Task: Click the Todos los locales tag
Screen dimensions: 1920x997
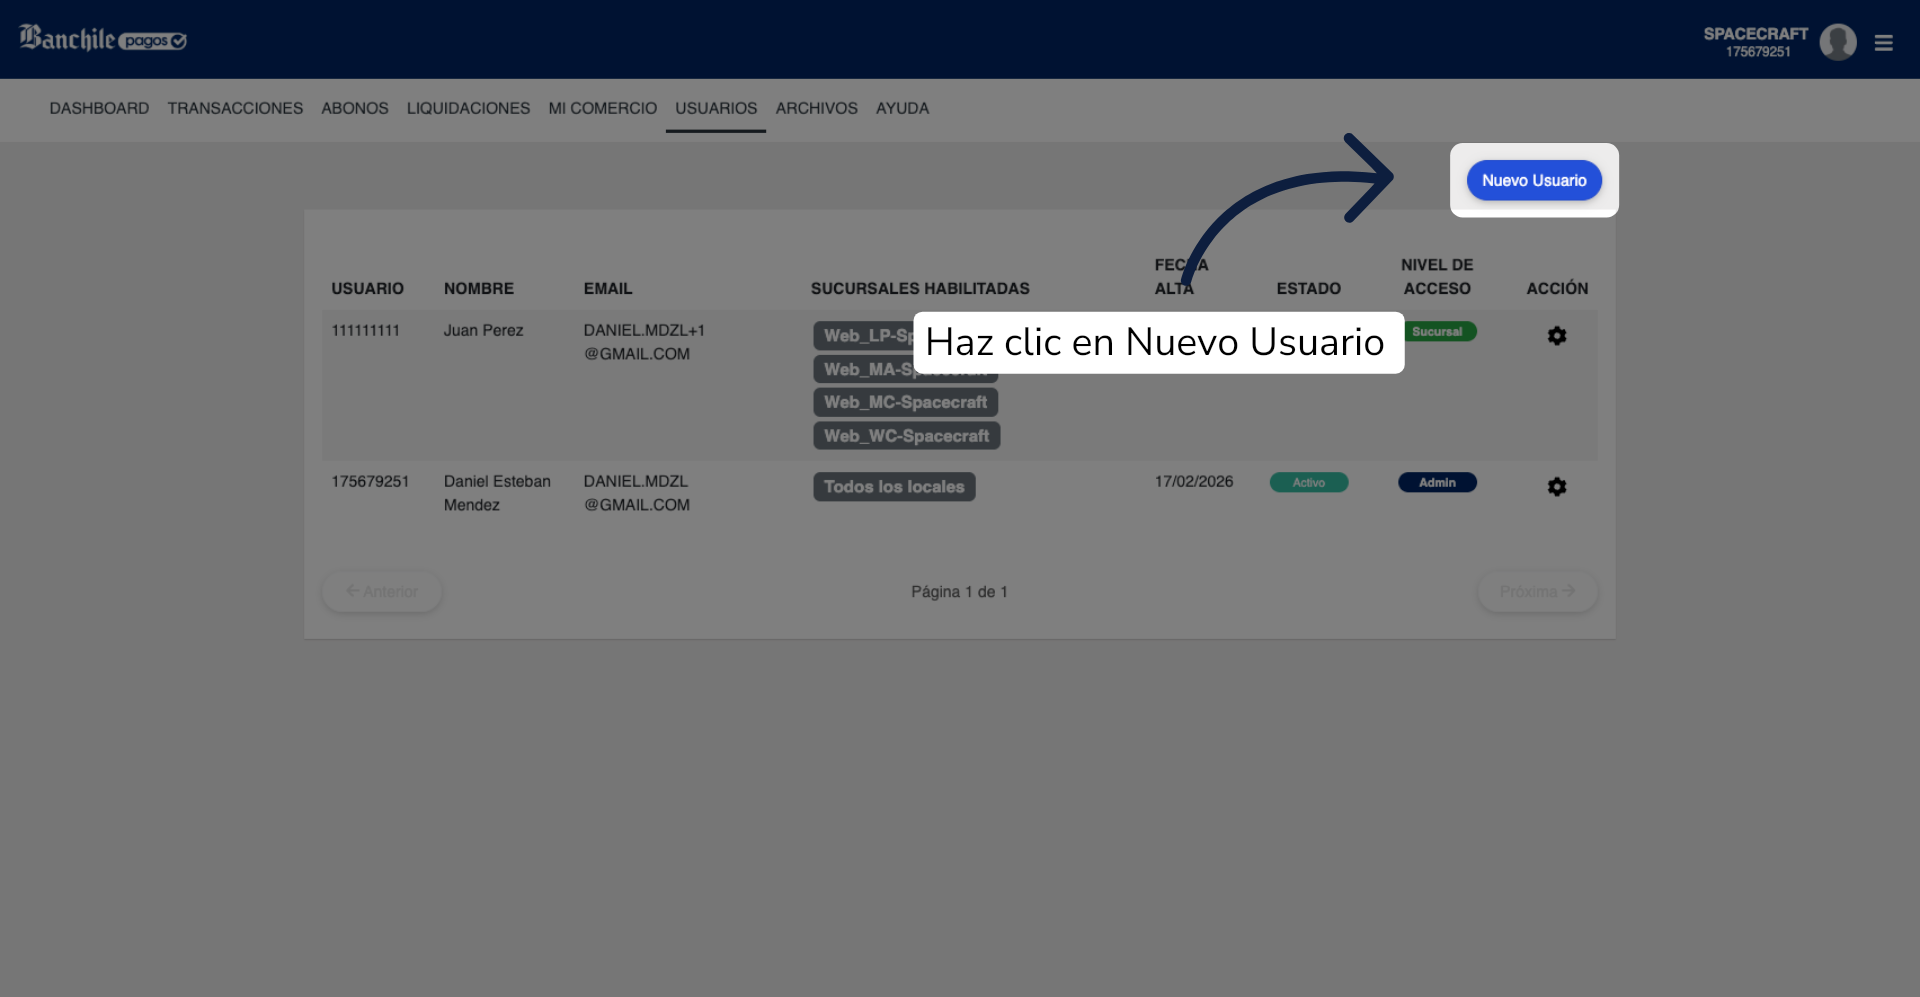Action: point(894,487)
